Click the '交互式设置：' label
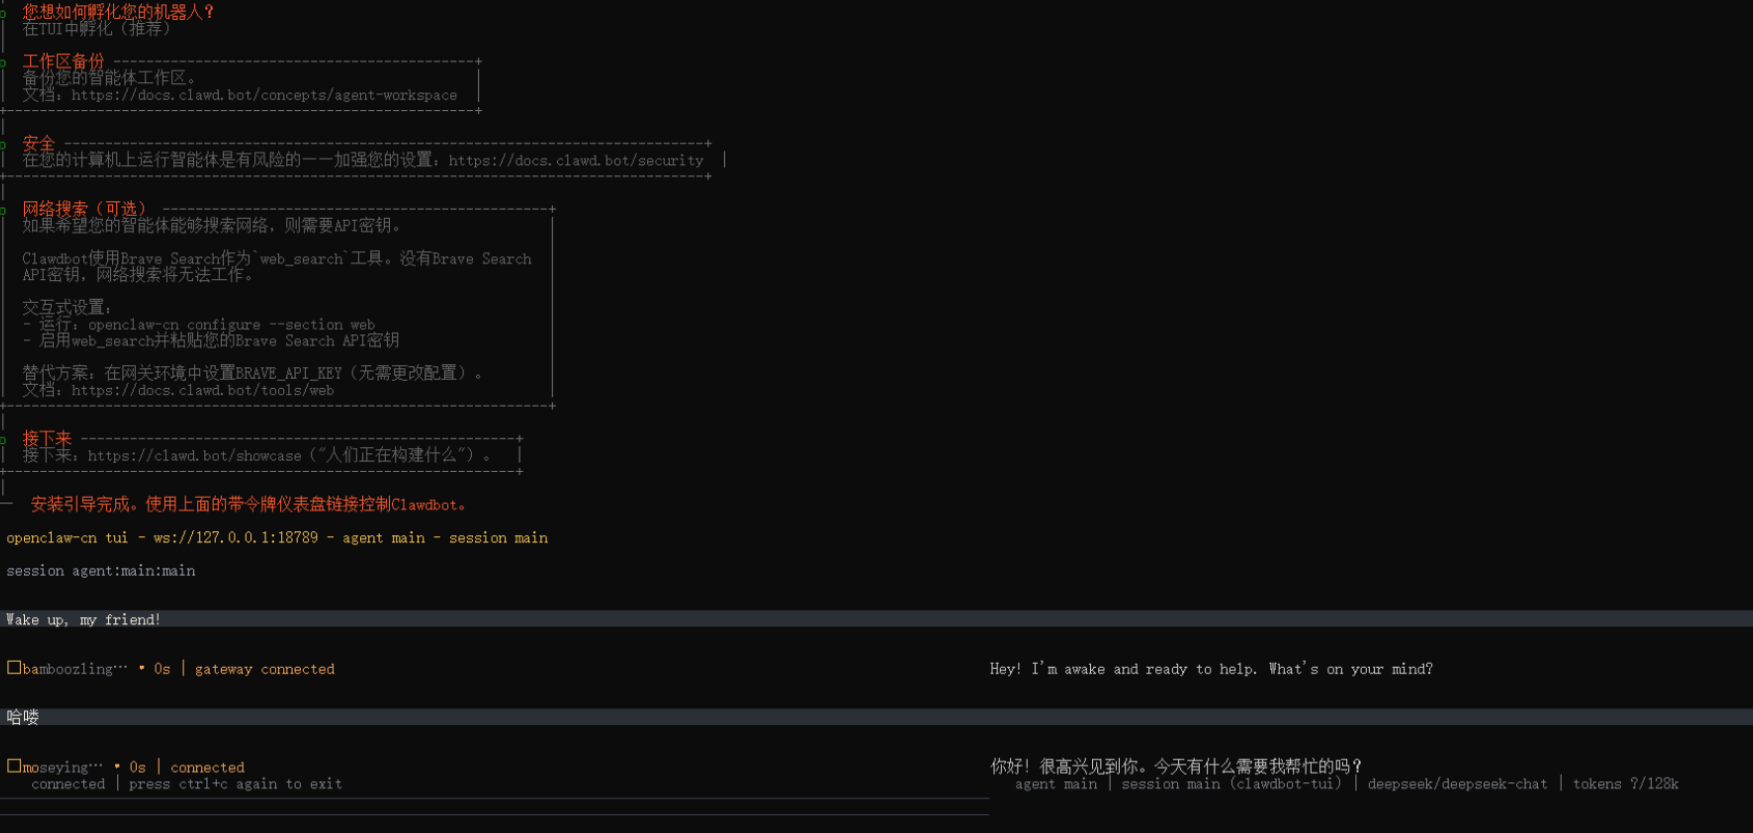 (x=67, y=308)
